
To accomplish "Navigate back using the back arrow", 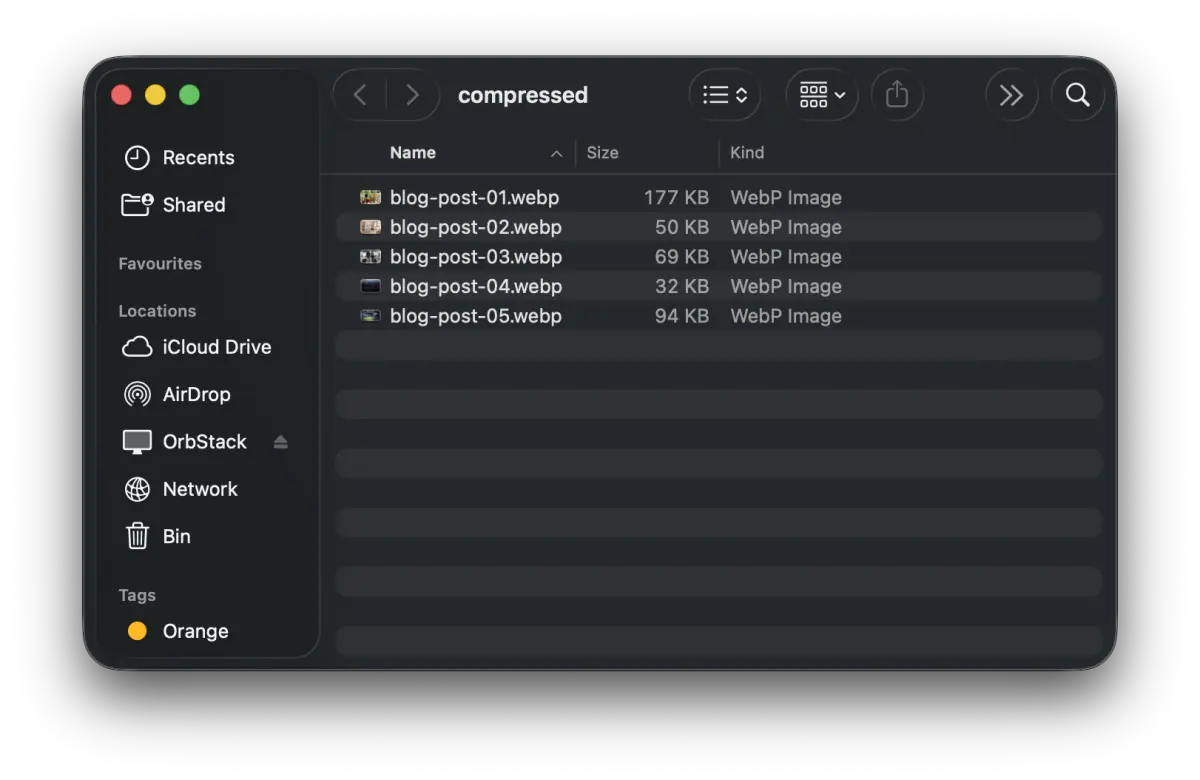I will coord(359,94).
